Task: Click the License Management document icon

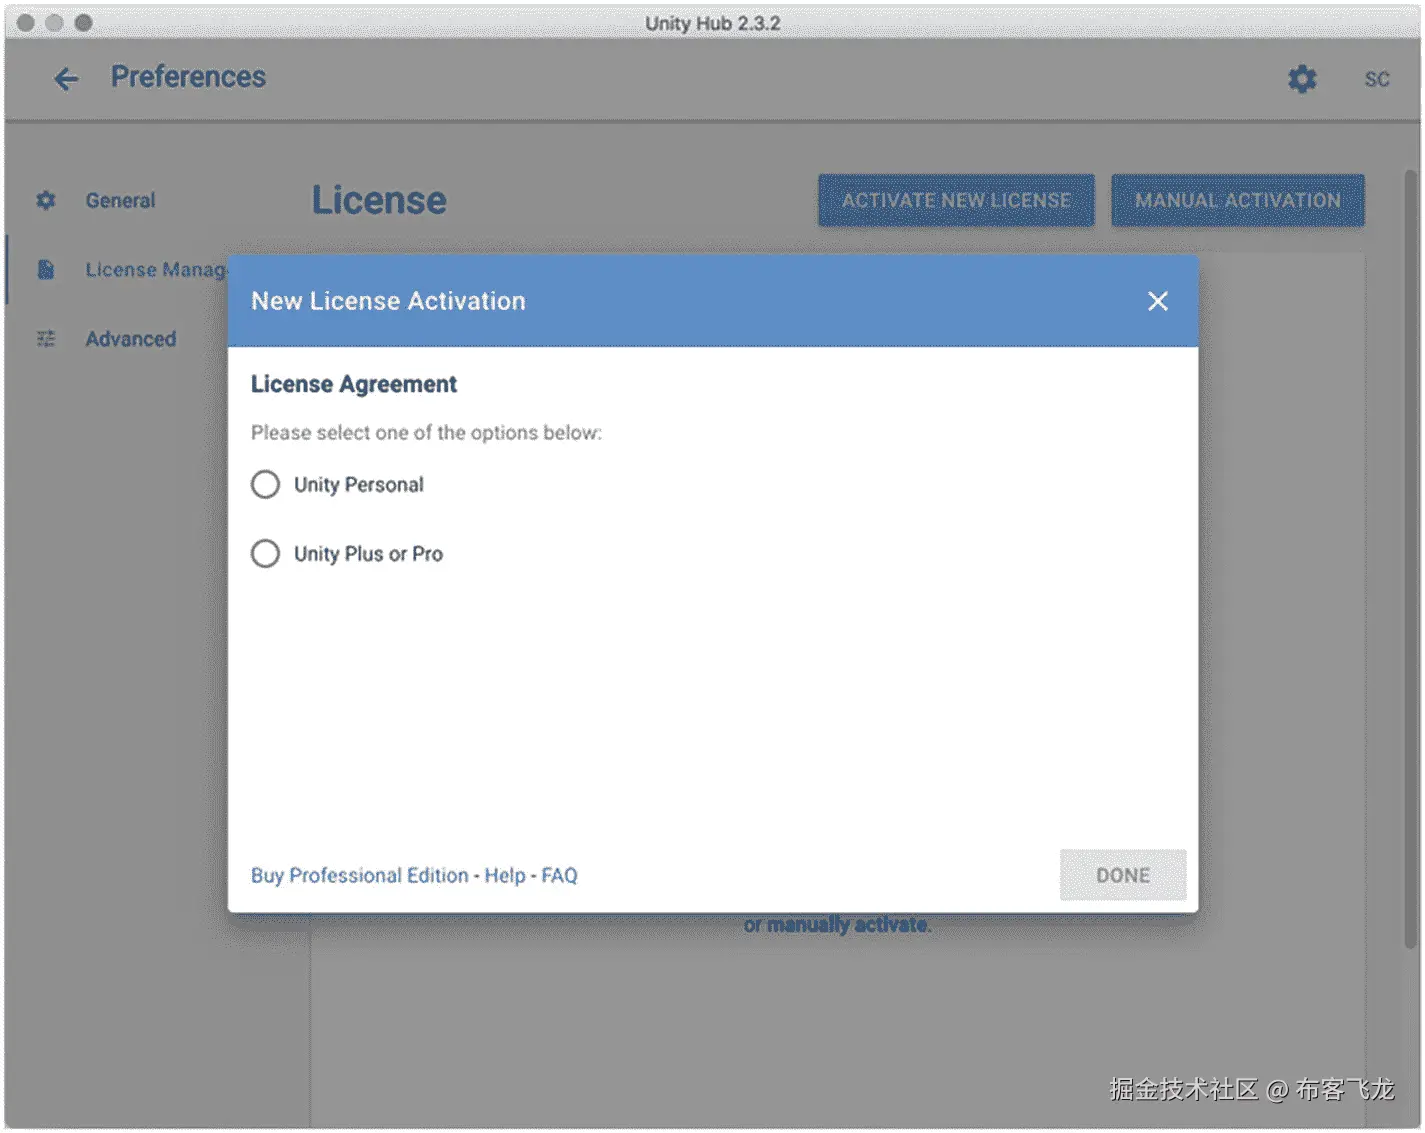Action: point(46,270)
